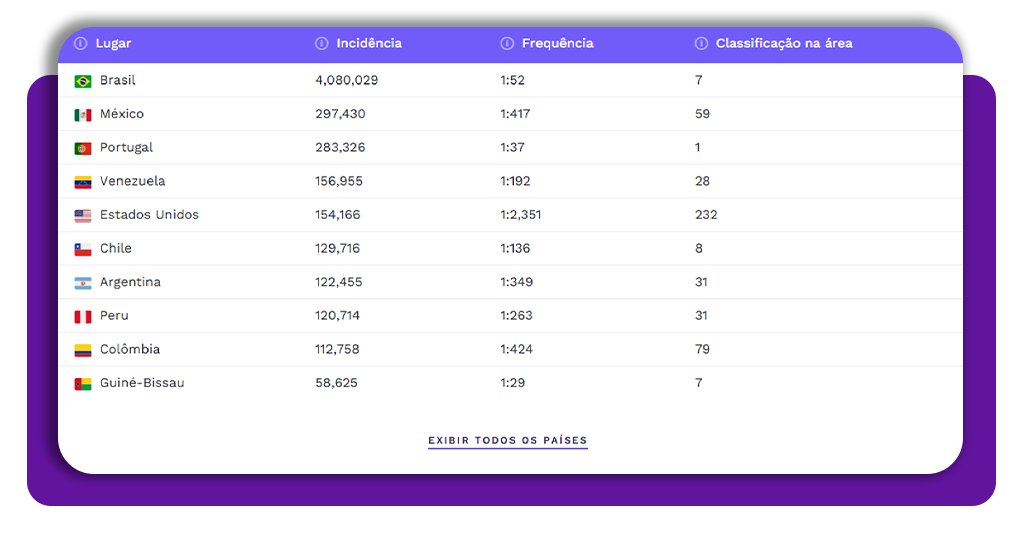1024x536 pixels.
Task: Click the info icon beside Lugar
Action: click(x=81, y=44)
